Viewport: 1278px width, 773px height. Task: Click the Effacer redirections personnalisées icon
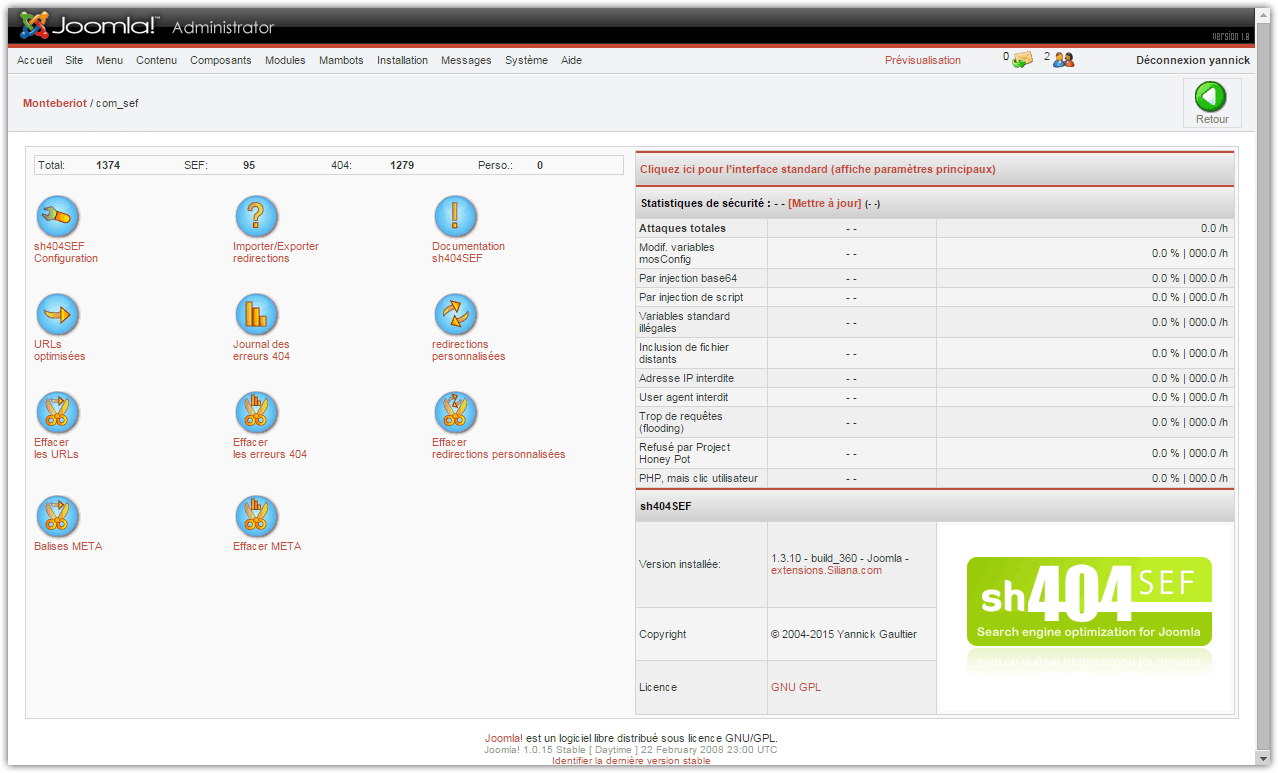[x=455, y=412]
